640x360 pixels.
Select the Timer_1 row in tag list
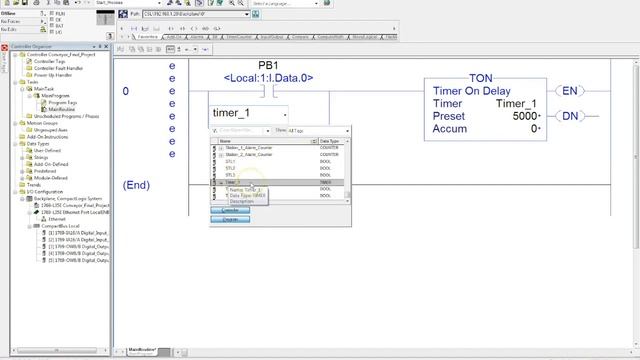click(277, 182)
